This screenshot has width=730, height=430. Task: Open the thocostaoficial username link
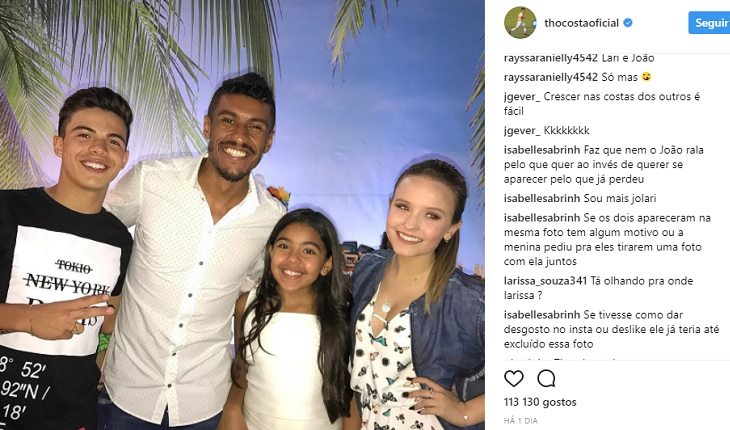581,23
